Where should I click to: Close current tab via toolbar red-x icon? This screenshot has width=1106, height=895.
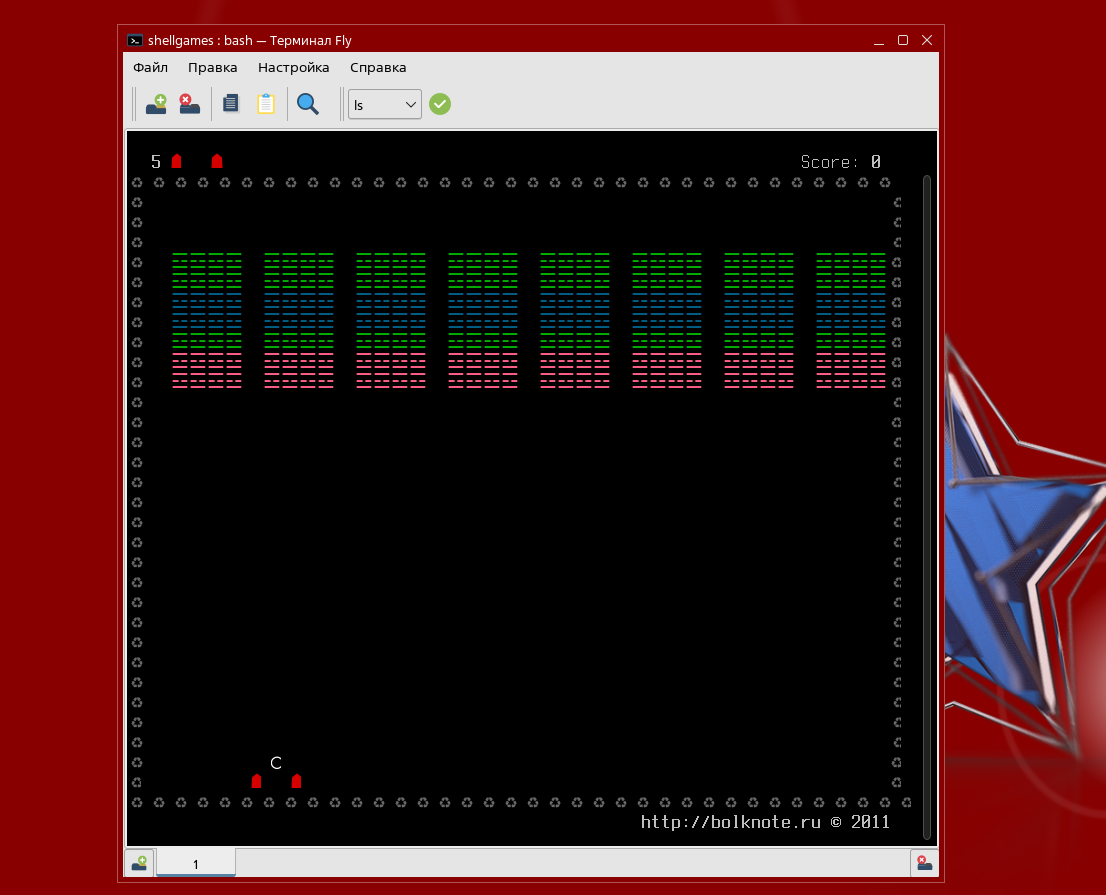pyautogui.click(x=189, y=104)
